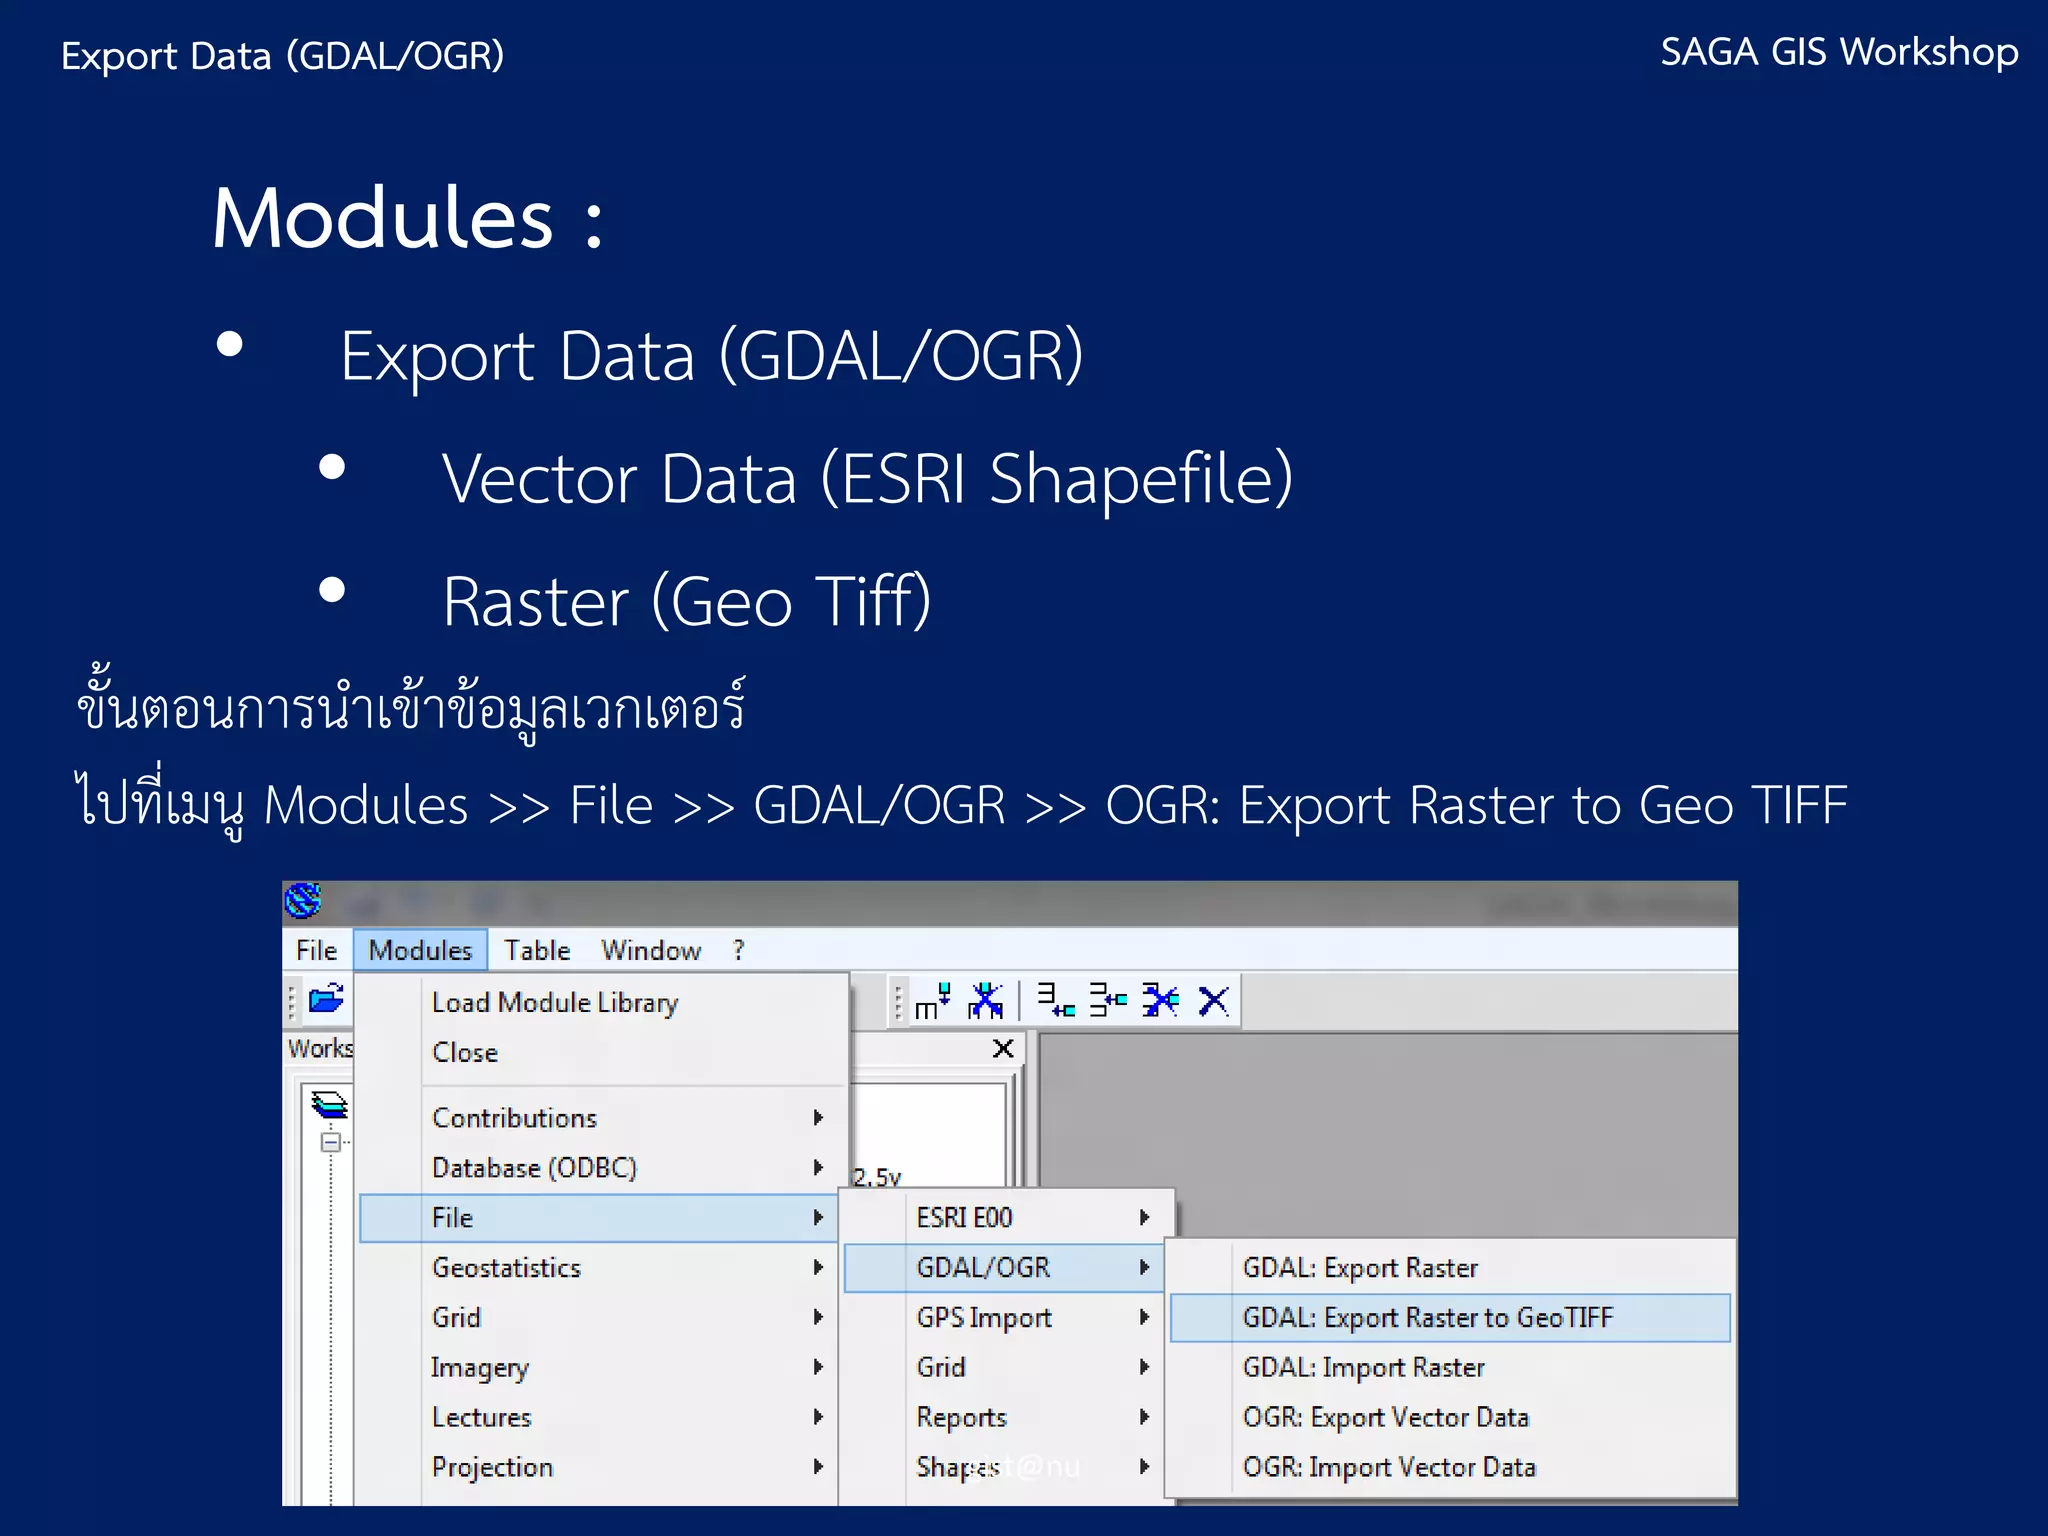The image size is (2048, 1536).
Task: Select OGR: Export Vector Data
Action: click(1450, 1418)
